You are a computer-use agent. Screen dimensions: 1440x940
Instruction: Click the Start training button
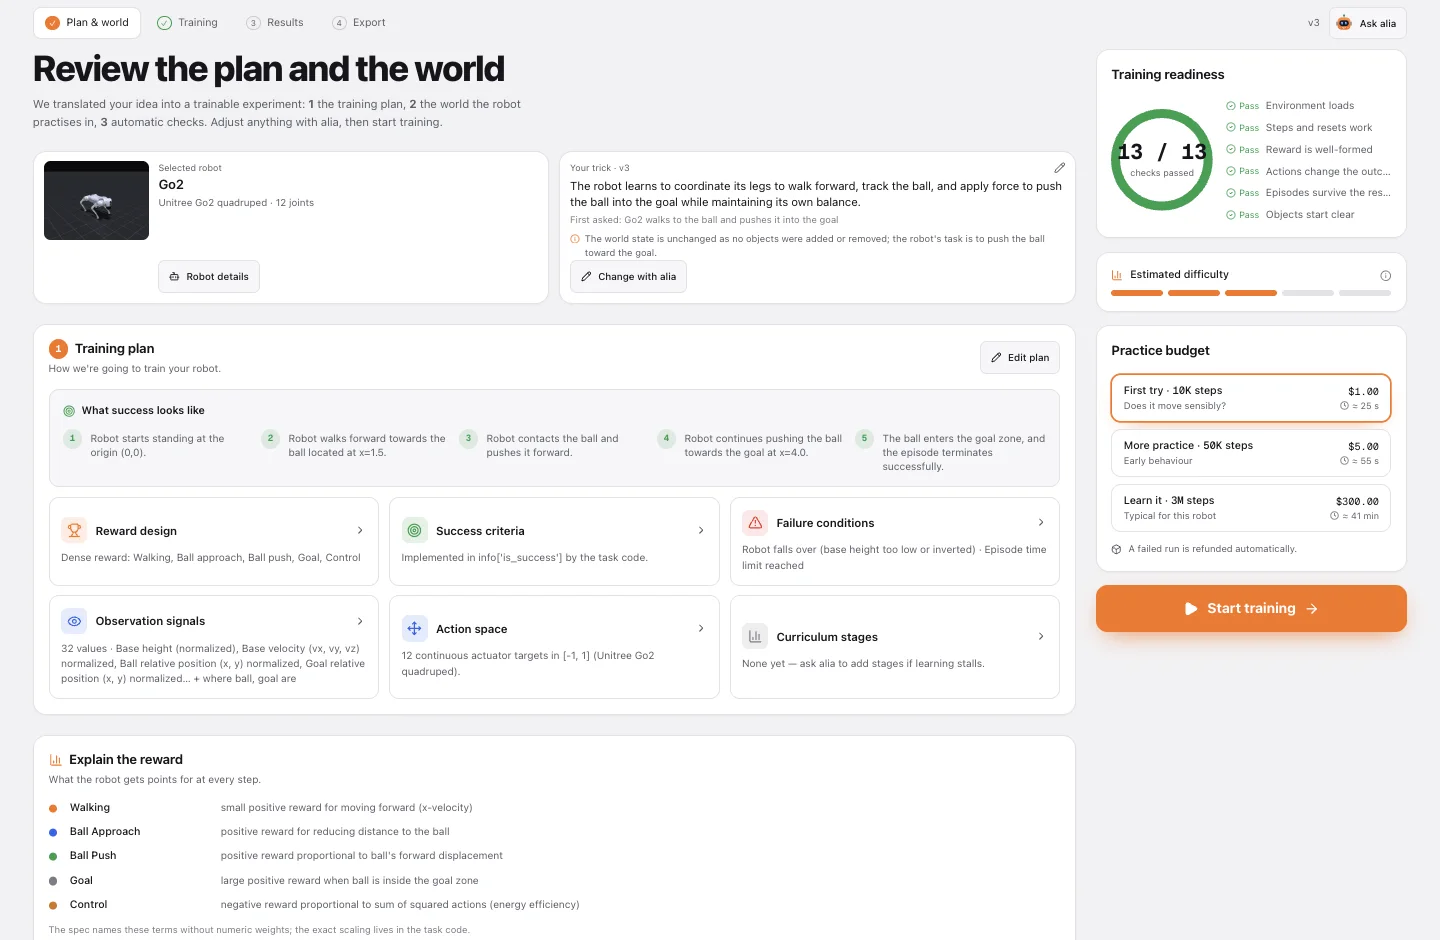tap(1251, 608)
